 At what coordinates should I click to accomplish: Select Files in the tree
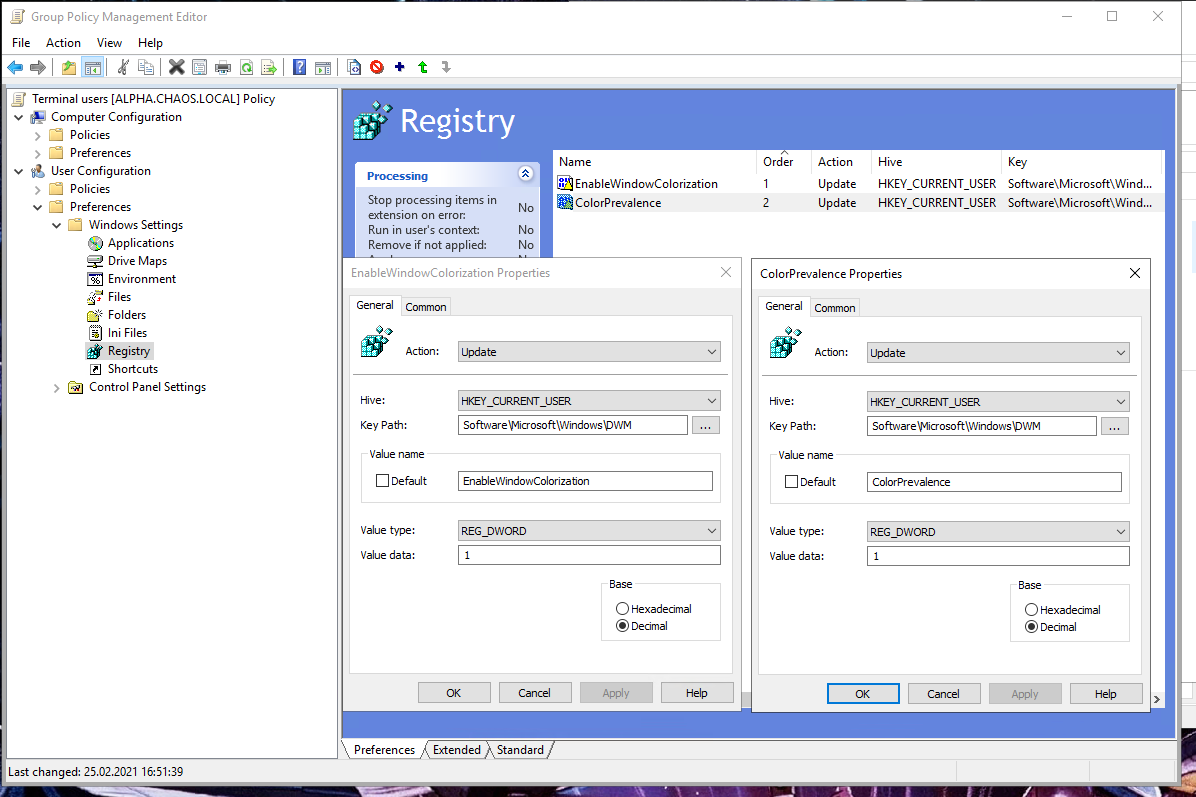point(119,297)
